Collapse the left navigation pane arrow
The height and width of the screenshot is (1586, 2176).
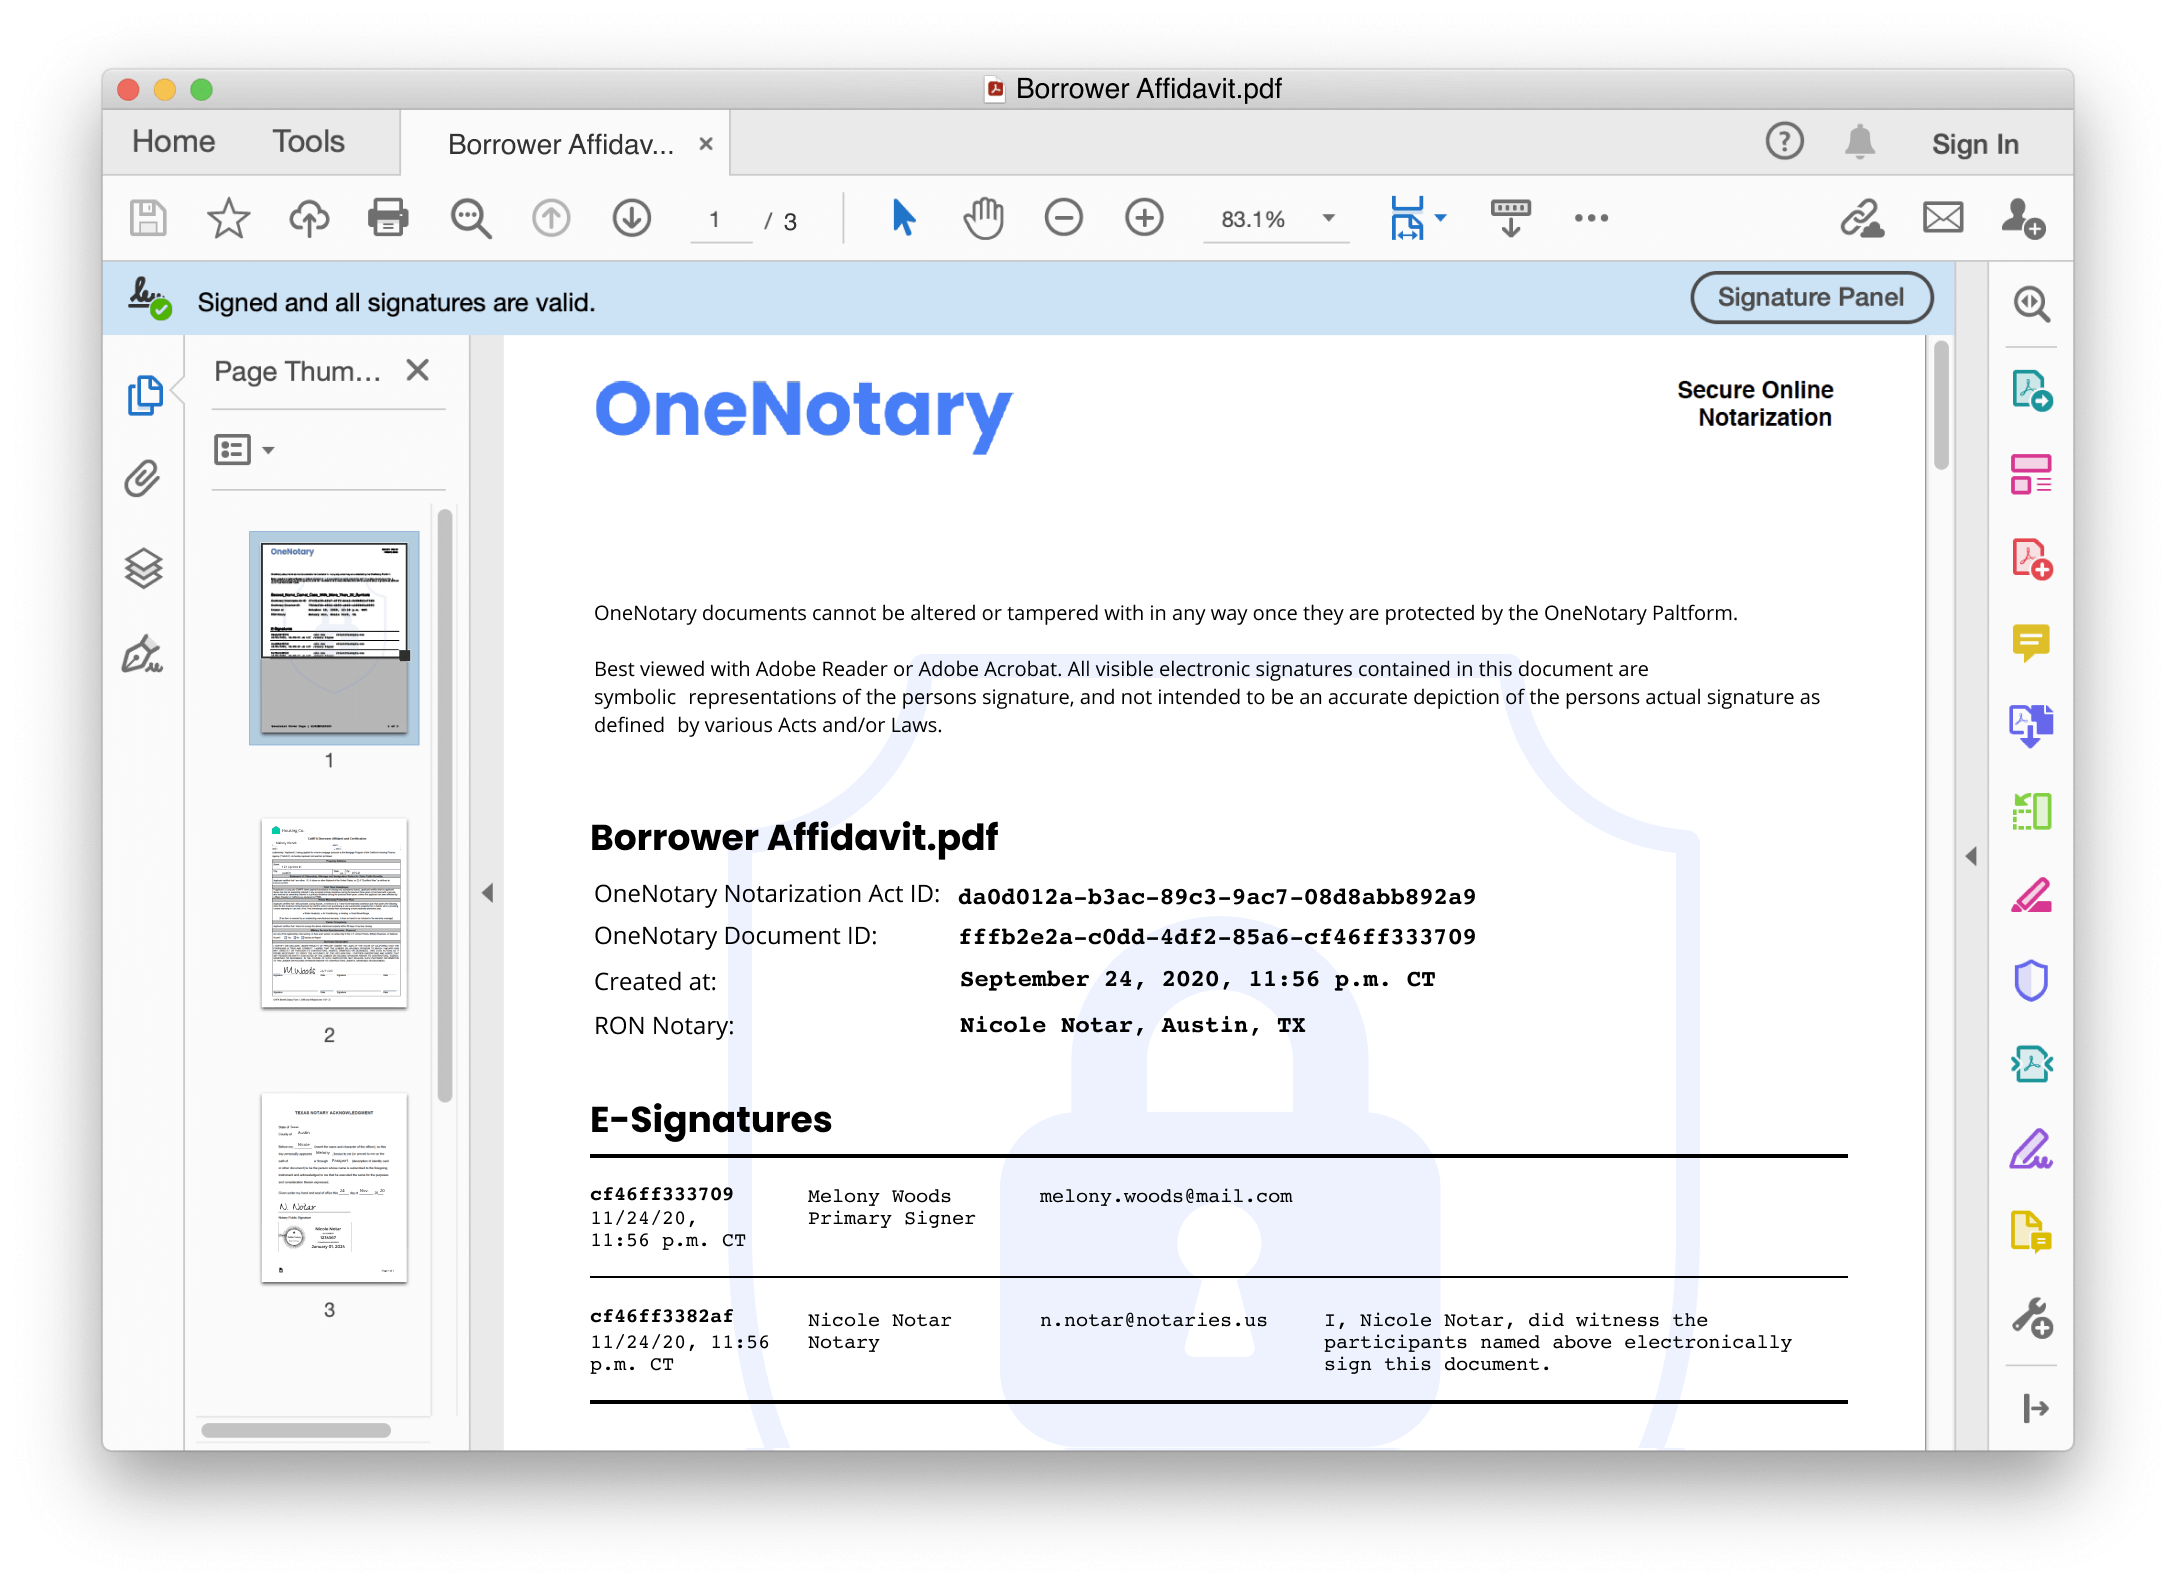488,893
